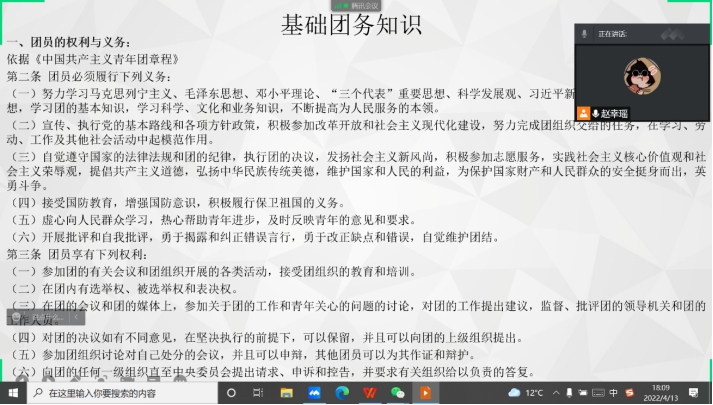
Task: Click the taskbar search input box
Action: (110, 393)
